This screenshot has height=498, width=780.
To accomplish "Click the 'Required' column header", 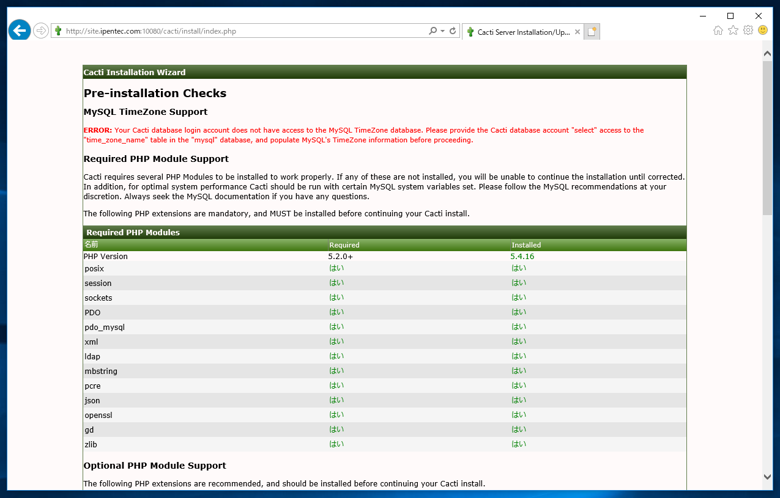I will tap(344, 245).
